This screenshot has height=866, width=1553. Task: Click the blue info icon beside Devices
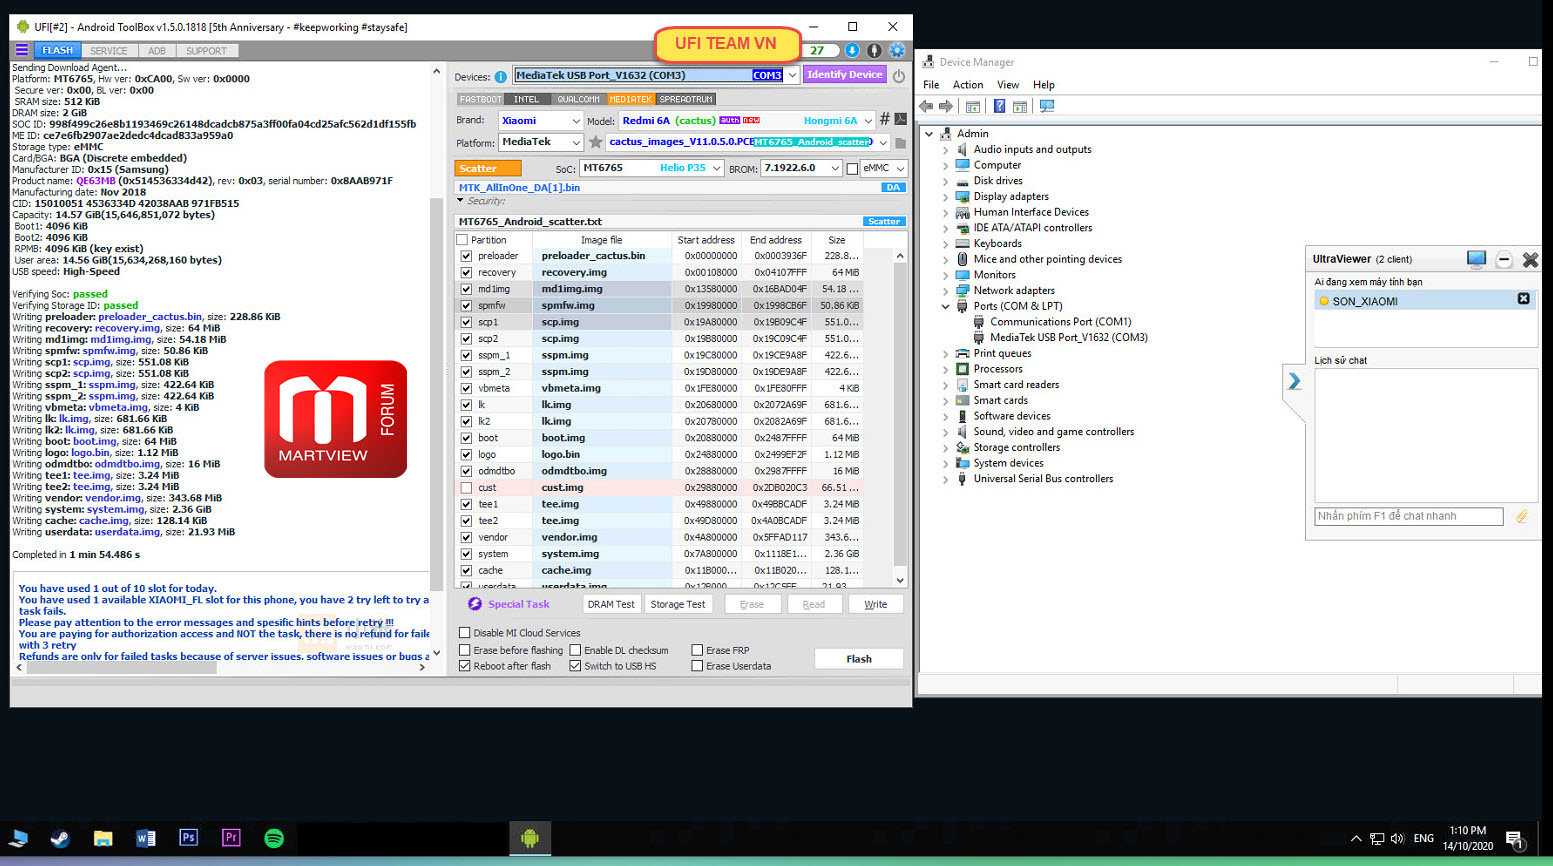[500, 76]
